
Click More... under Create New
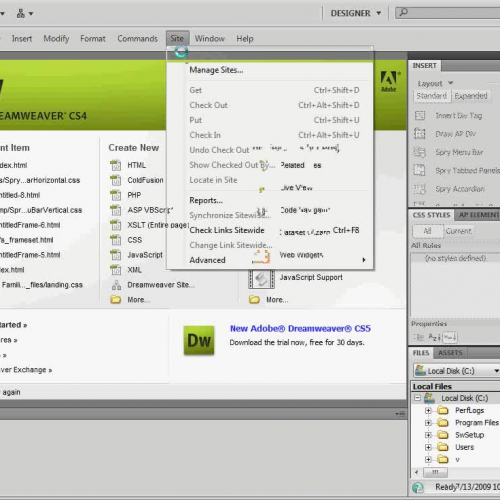138,300
